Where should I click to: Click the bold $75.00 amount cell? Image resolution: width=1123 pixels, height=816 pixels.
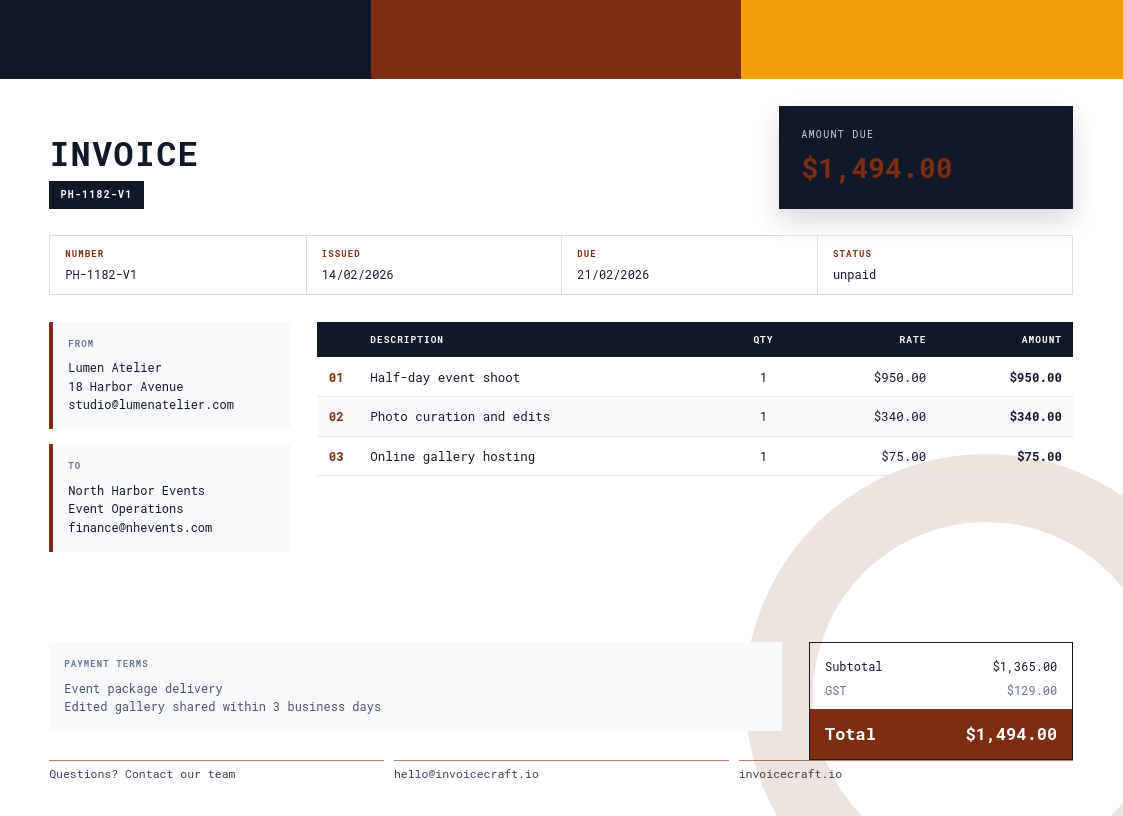pos(1039,457)
